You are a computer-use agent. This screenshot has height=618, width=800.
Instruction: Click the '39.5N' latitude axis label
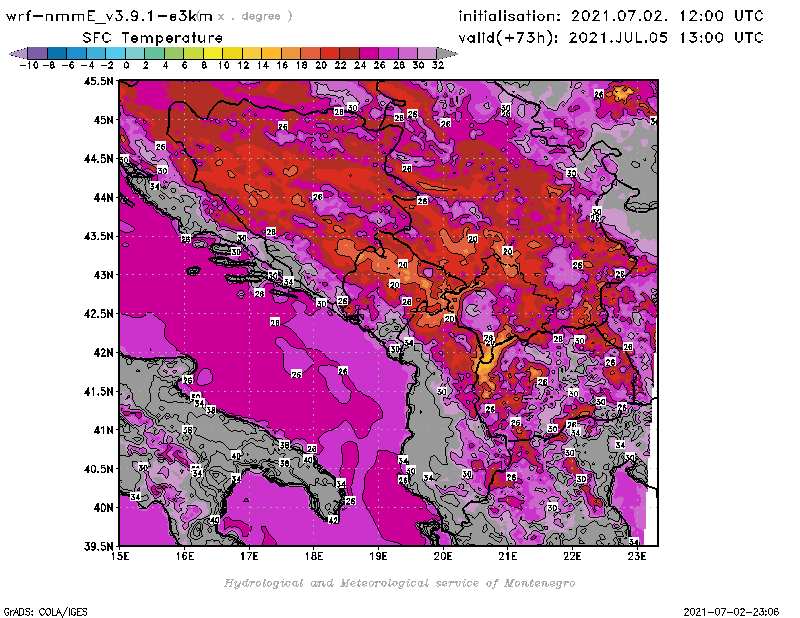[x=98, y=547]
